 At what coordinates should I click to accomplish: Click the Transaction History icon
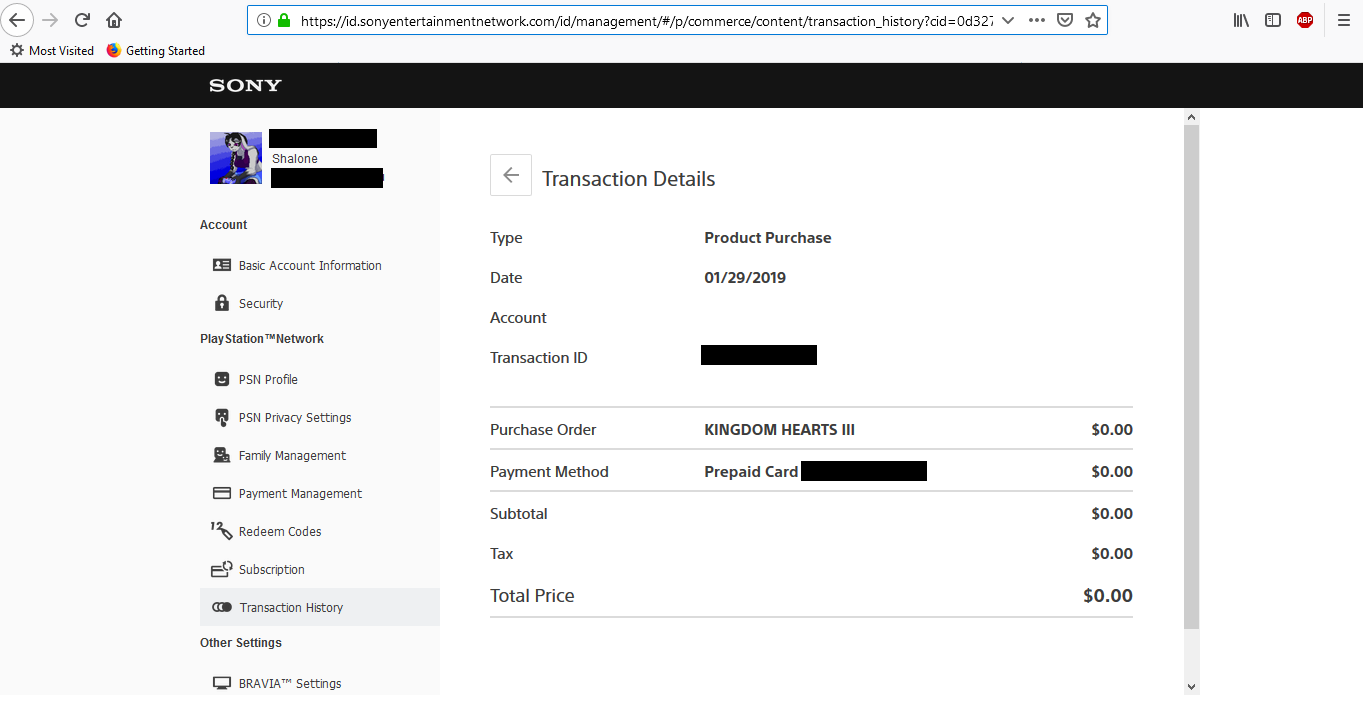point(222,607)
